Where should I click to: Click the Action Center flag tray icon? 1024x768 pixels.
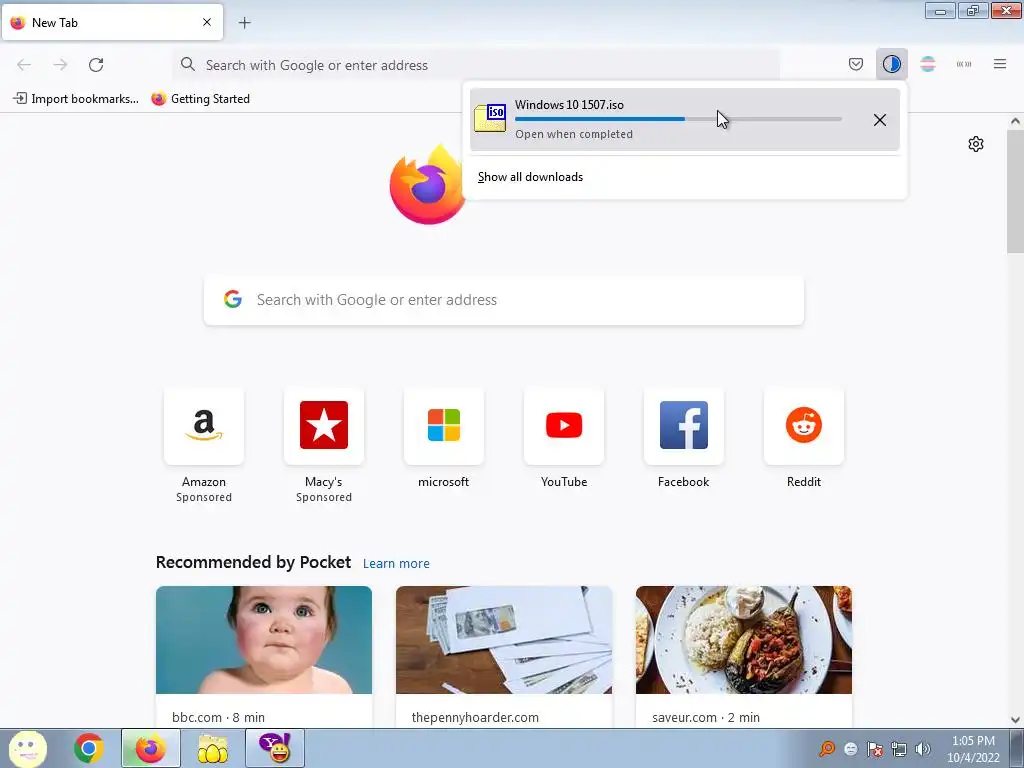(874, 749)
